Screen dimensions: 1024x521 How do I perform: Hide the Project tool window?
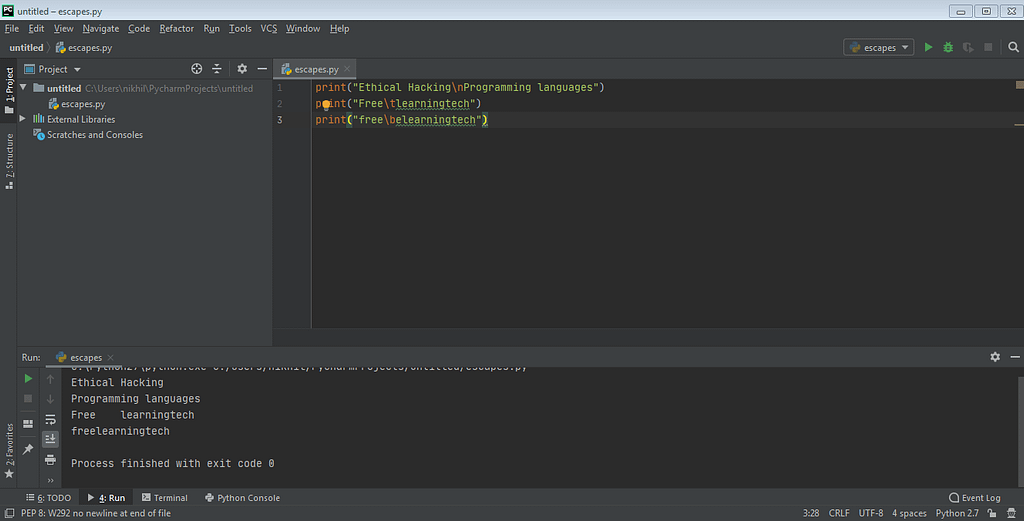[x=262, y=69]
